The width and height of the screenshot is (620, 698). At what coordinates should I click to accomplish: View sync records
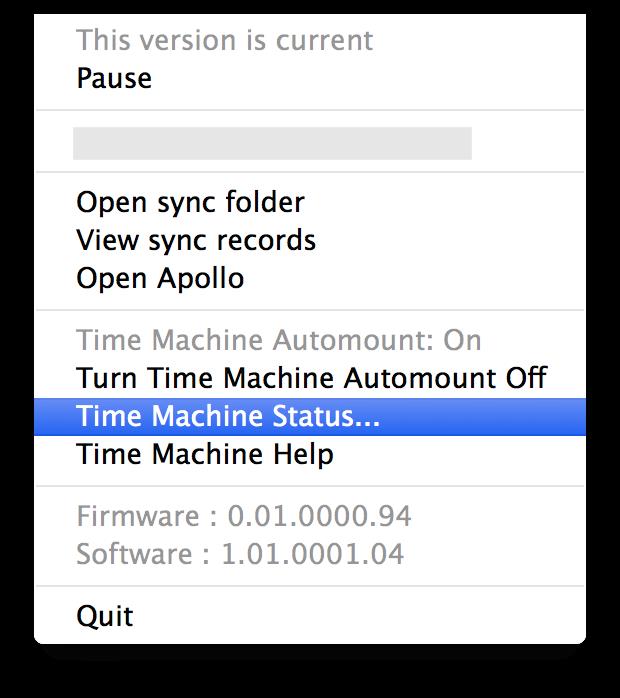(310, 240)
